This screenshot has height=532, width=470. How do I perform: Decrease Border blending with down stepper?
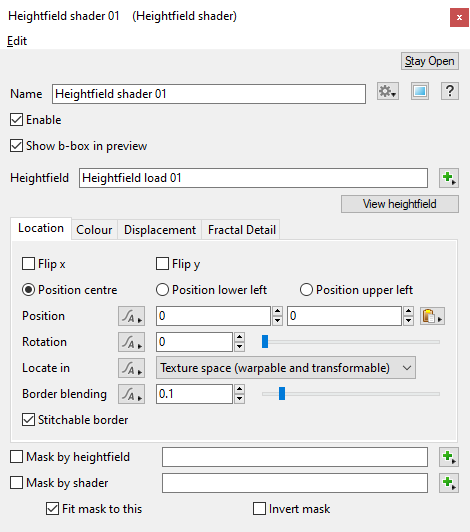click(x=240, y=399)
